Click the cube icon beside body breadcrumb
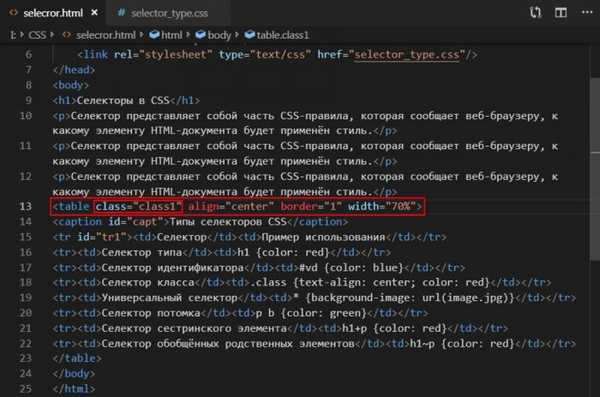Viewport: 600px width, 397px height. pos(200,35)
